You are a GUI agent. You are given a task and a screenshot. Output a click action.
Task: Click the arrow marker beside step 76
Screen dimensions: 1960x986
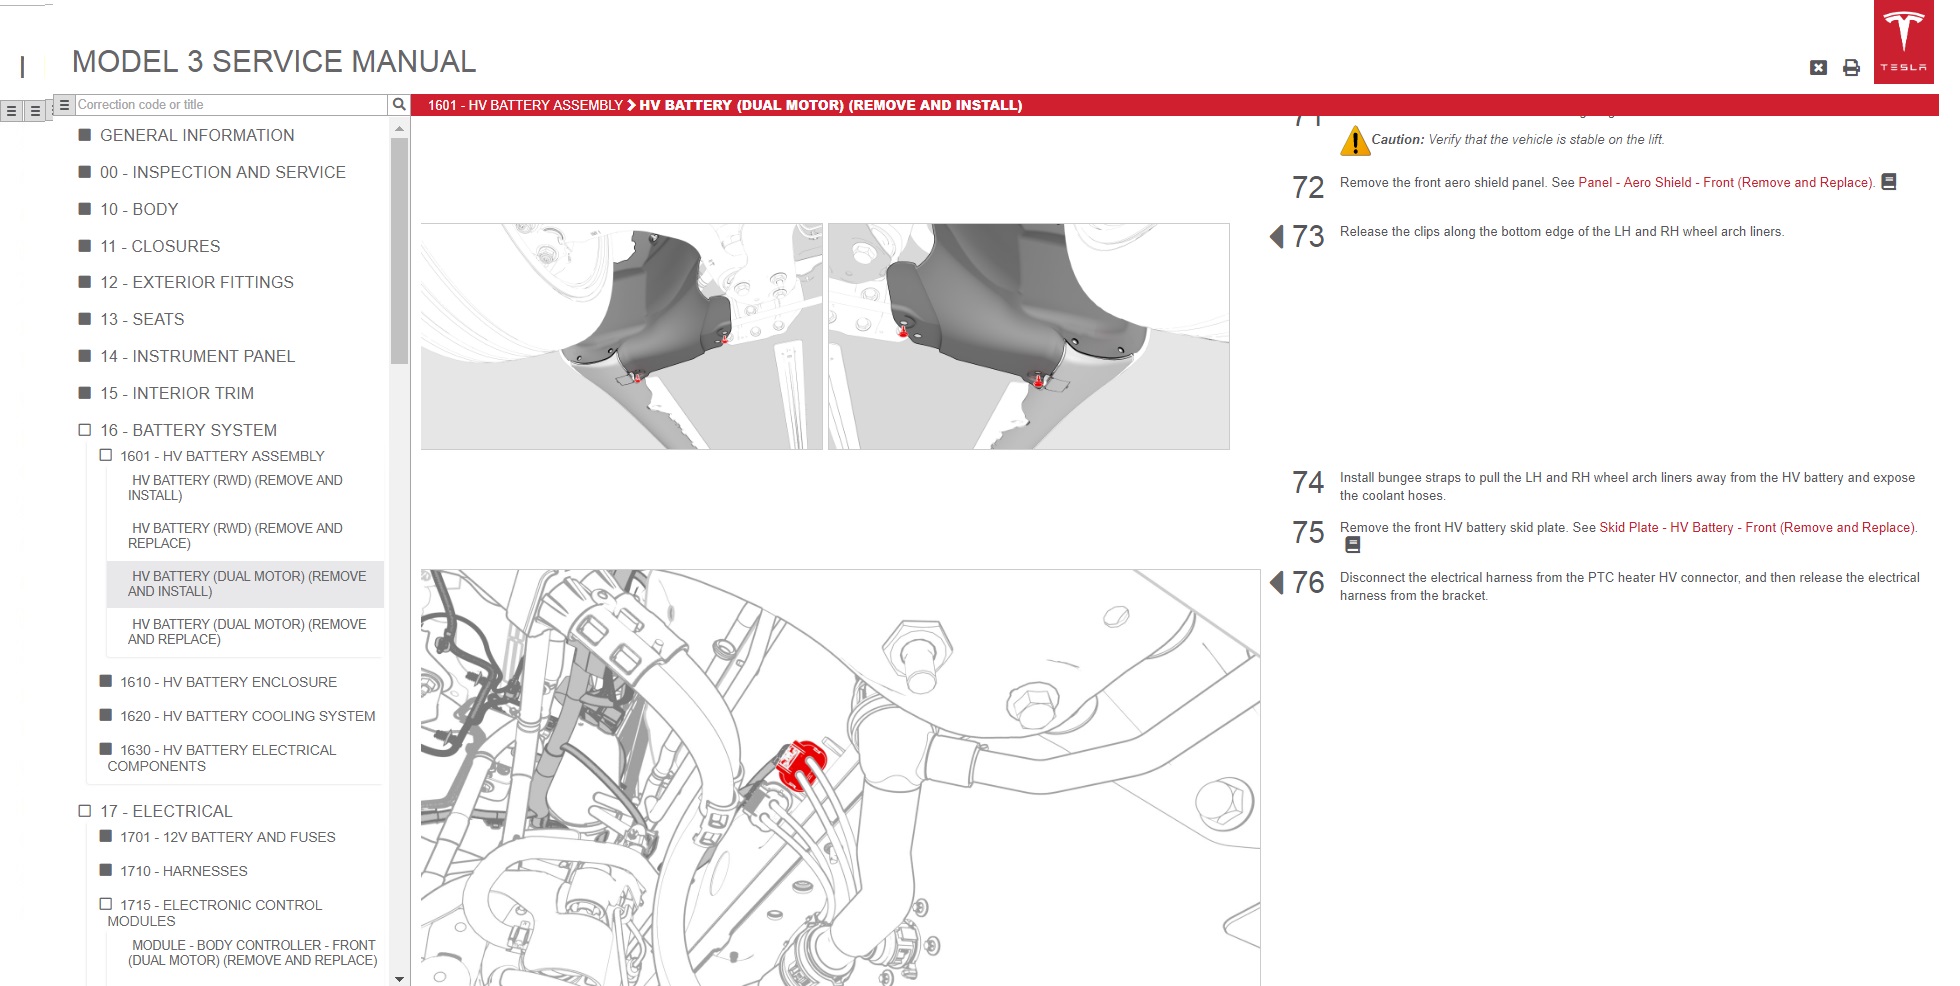click(x=1276, y=582)
